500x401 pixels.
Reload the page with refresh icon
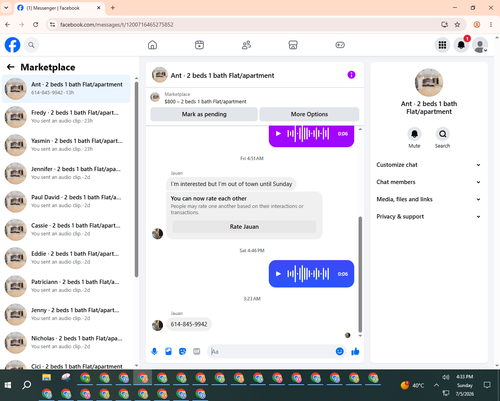coord(35,24)
